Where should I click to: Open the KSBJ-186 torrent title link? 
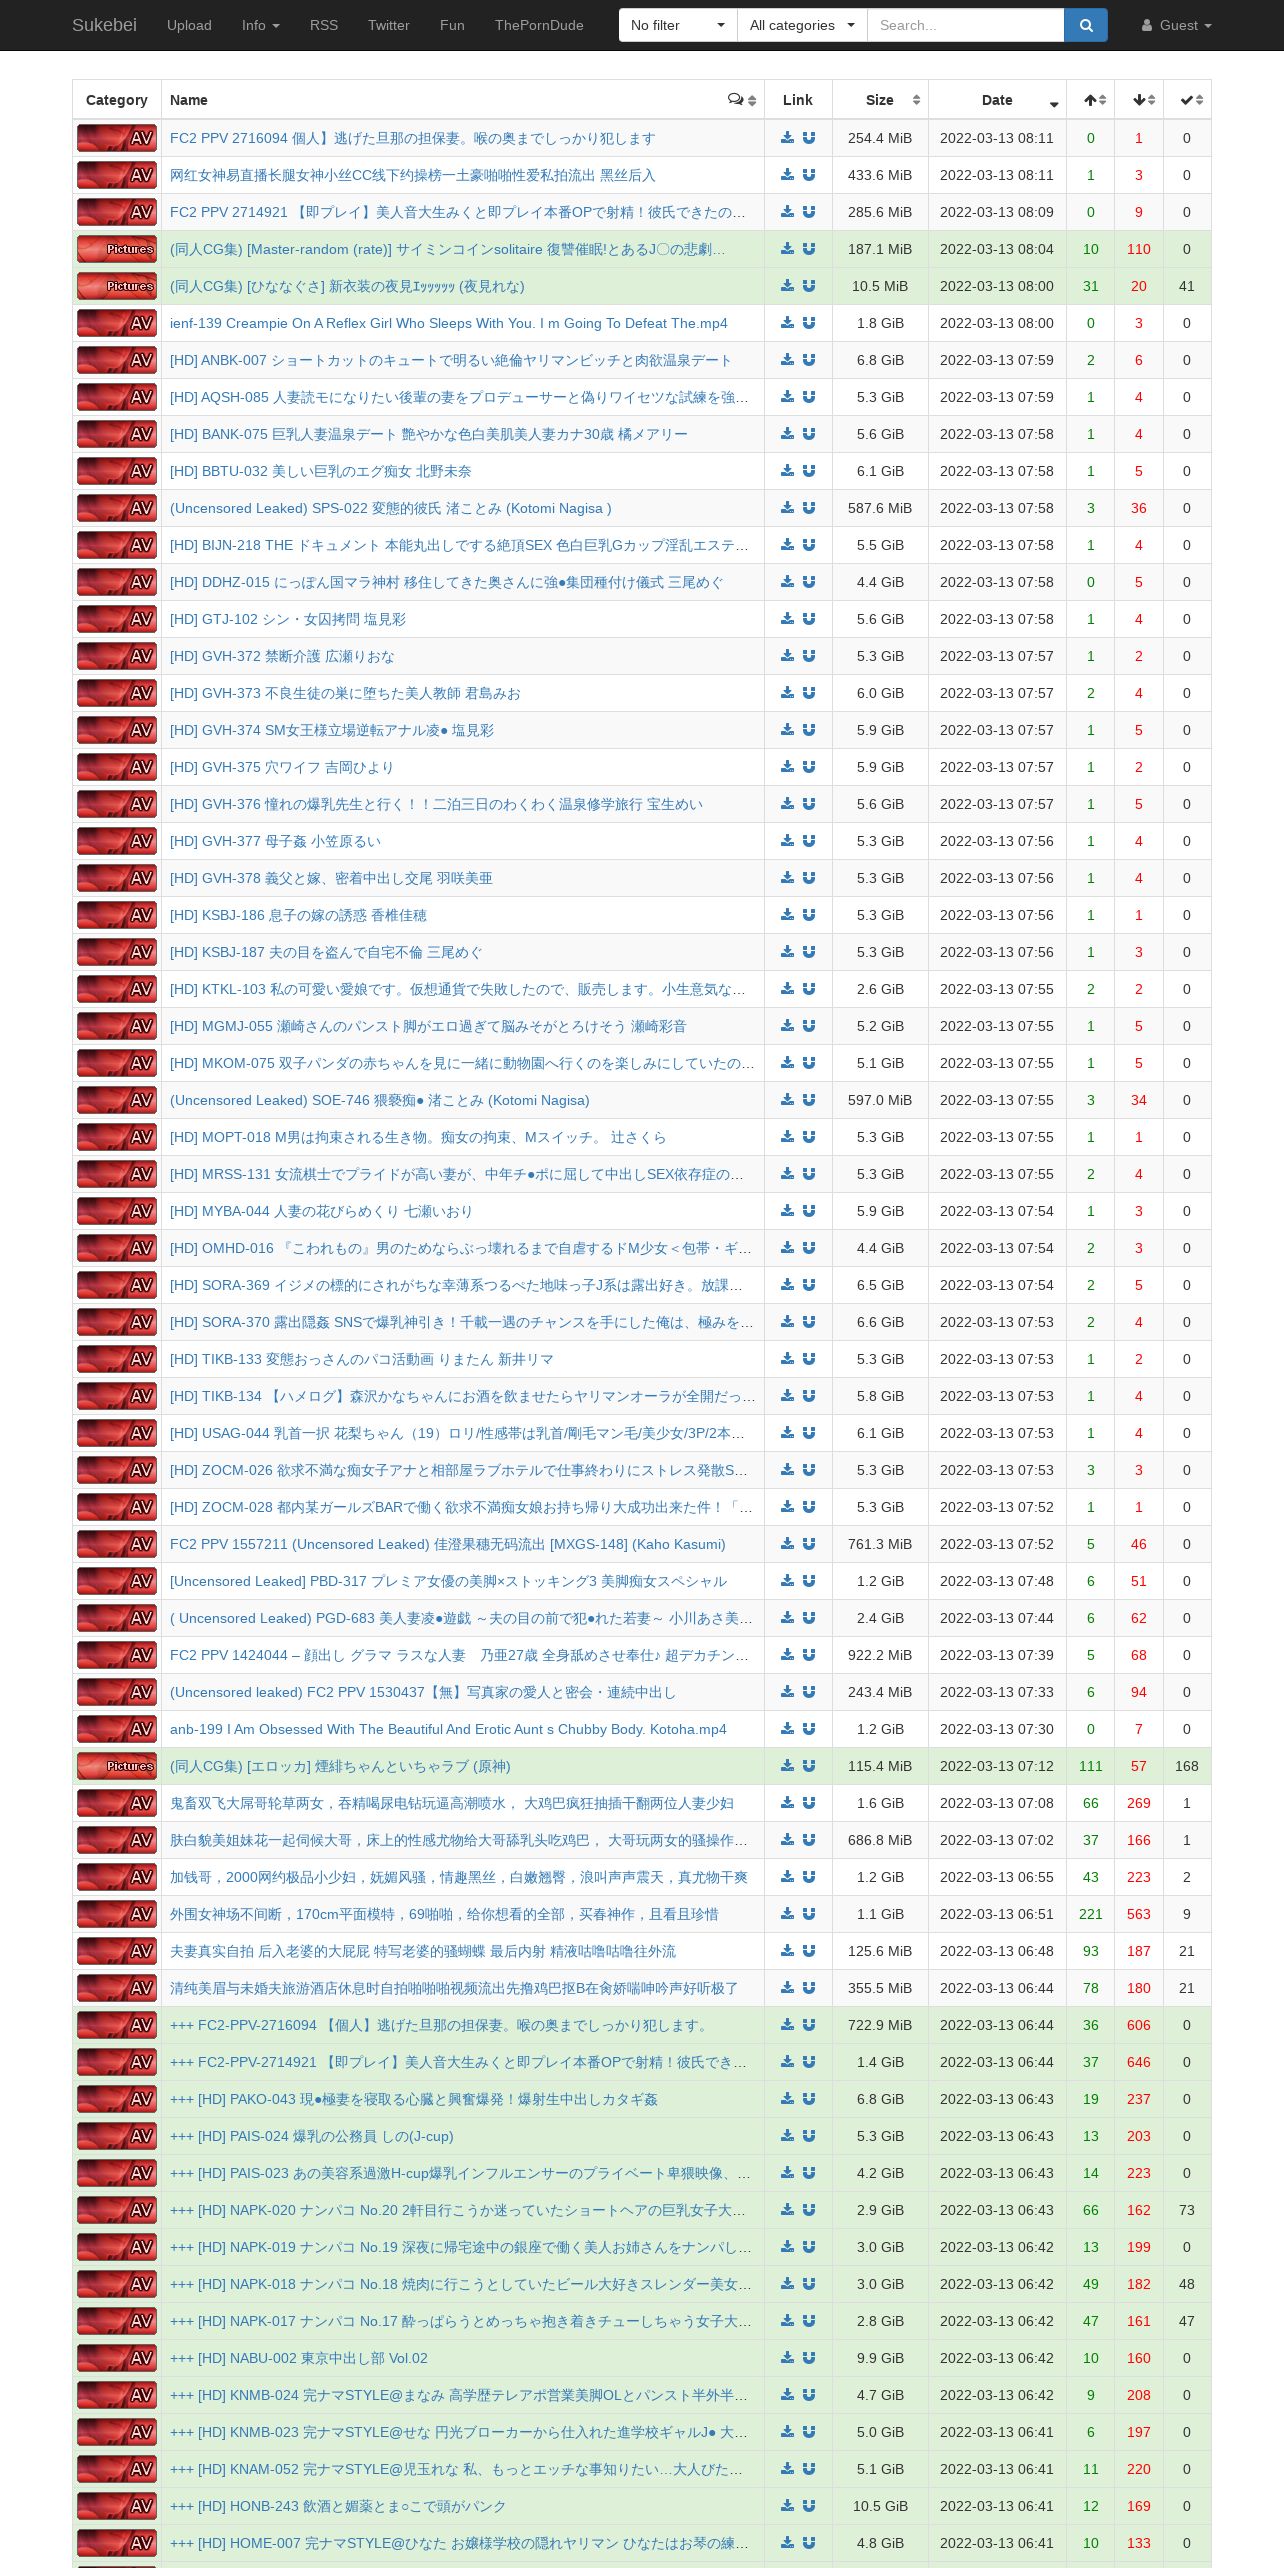298,915
